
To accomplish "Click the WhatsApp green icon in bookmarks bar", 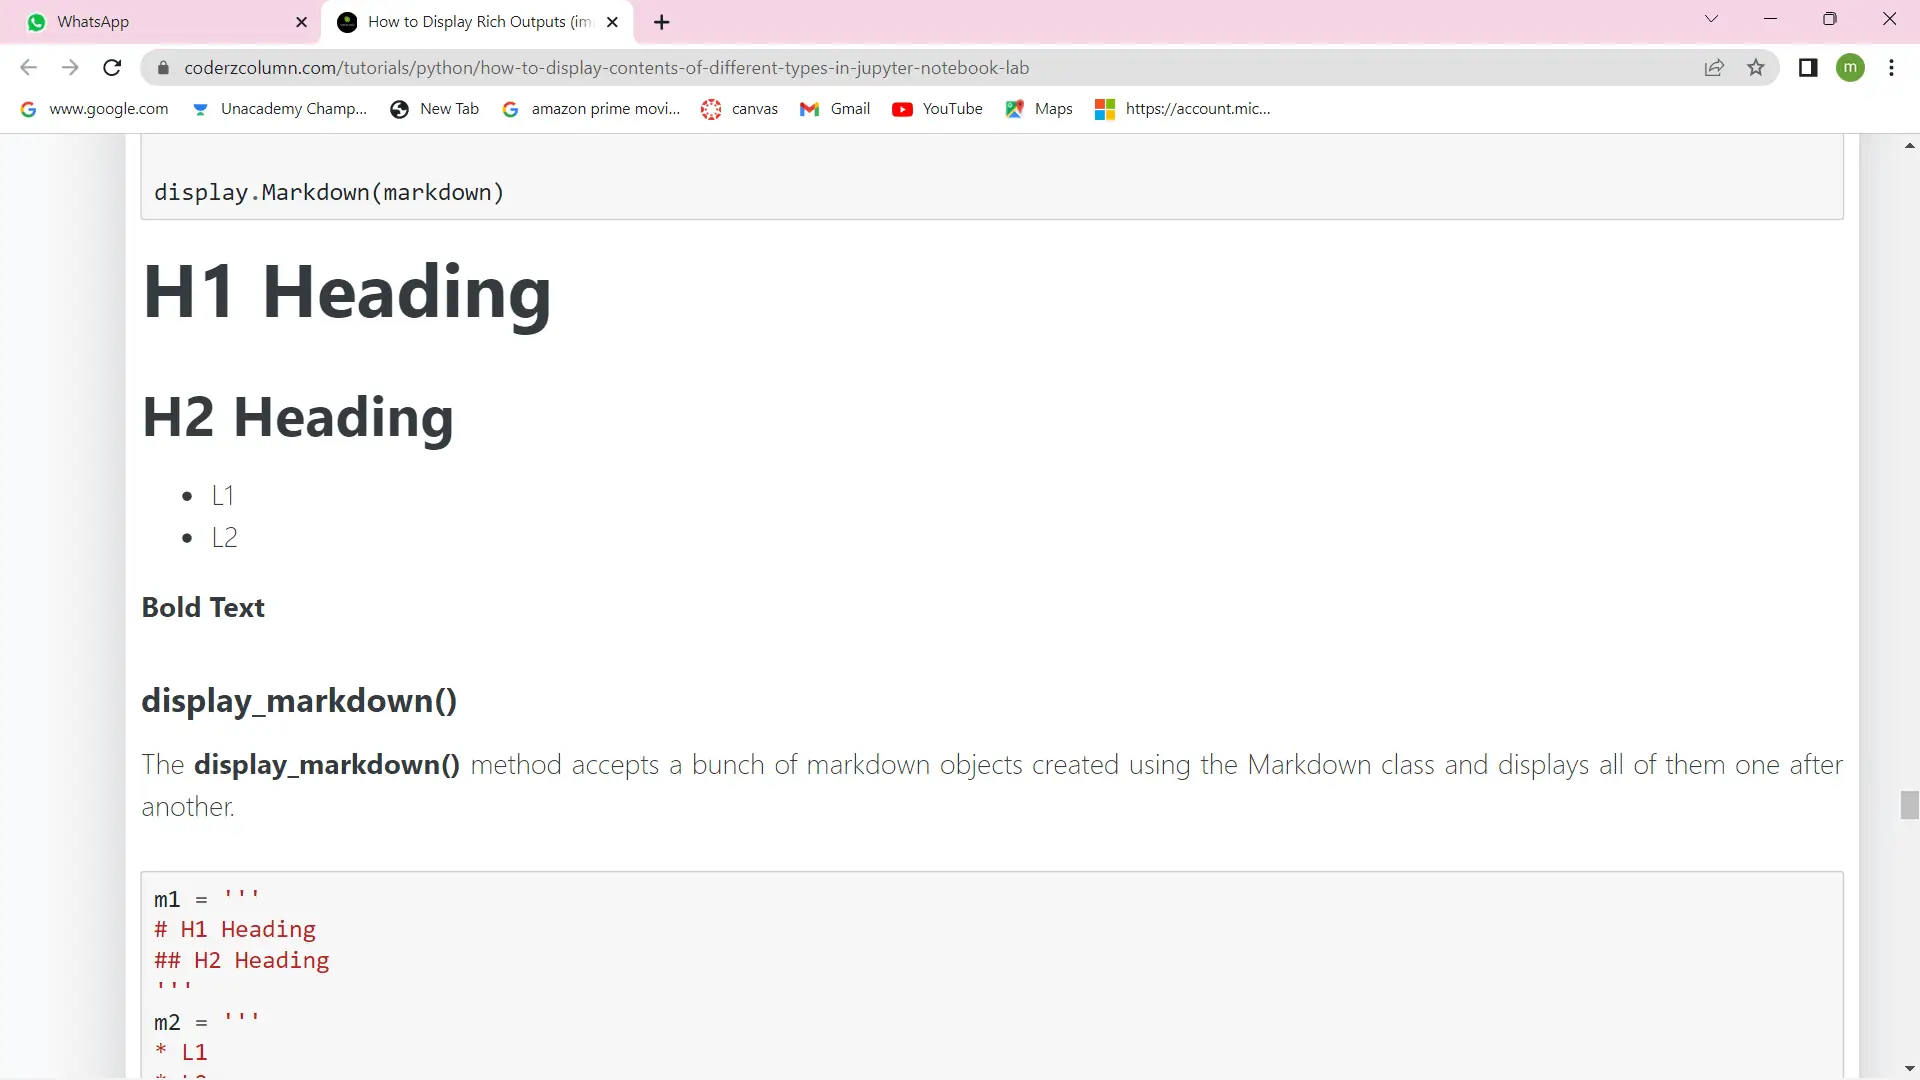I will (37, 21).
